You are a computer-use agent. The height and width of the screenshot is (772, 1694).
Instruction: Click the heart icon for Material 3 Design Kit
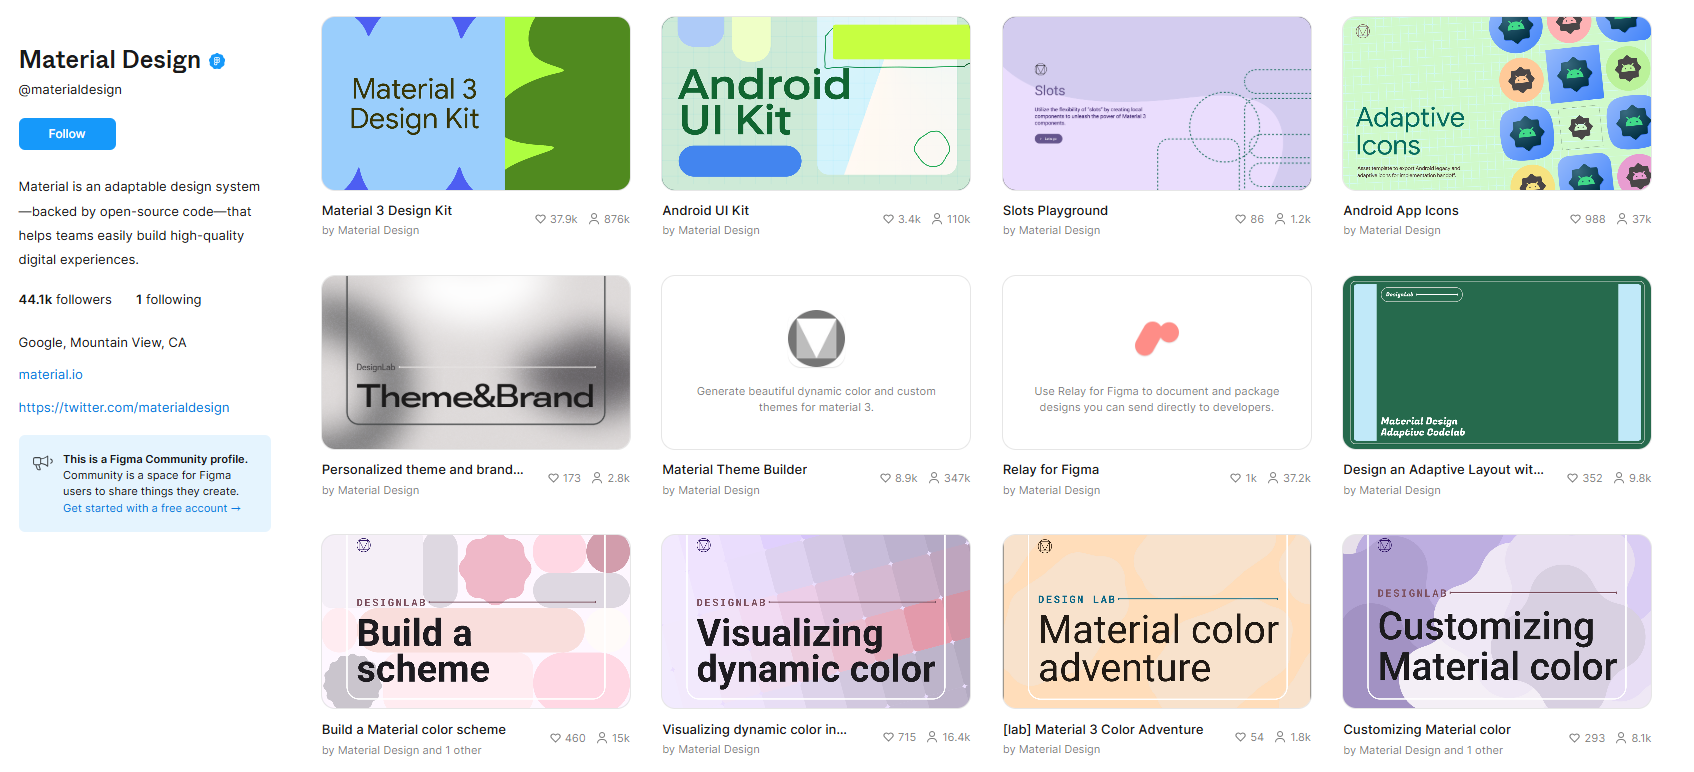[x=540, y=219]
